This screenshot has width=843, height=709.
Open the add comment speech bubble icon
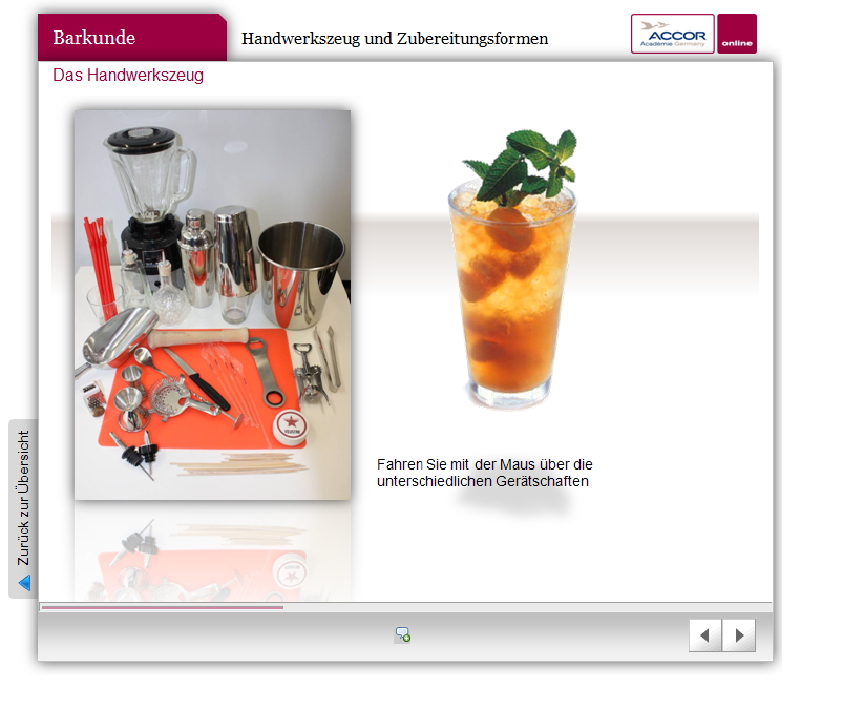[402, 635]
